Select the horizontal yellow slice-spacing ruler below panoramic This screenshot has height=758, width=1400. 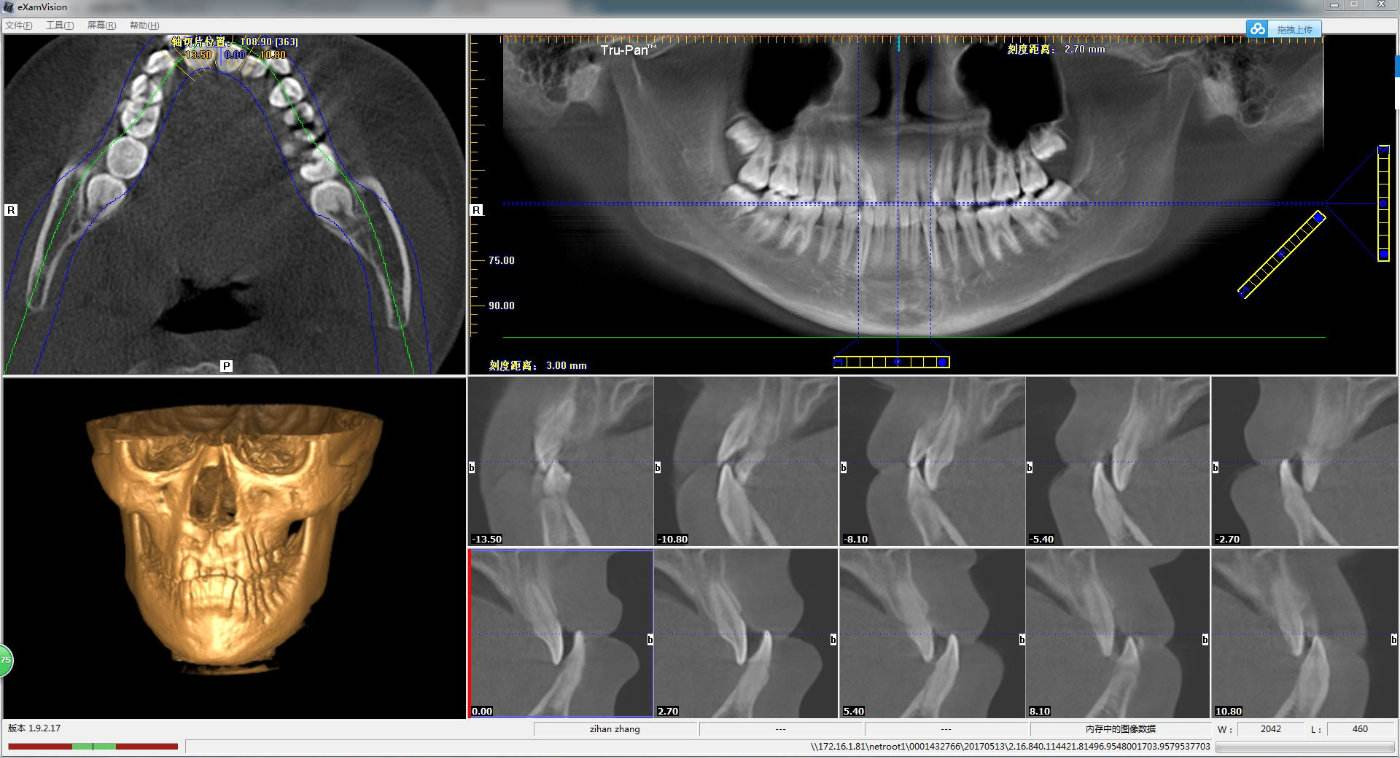point(891,362)
